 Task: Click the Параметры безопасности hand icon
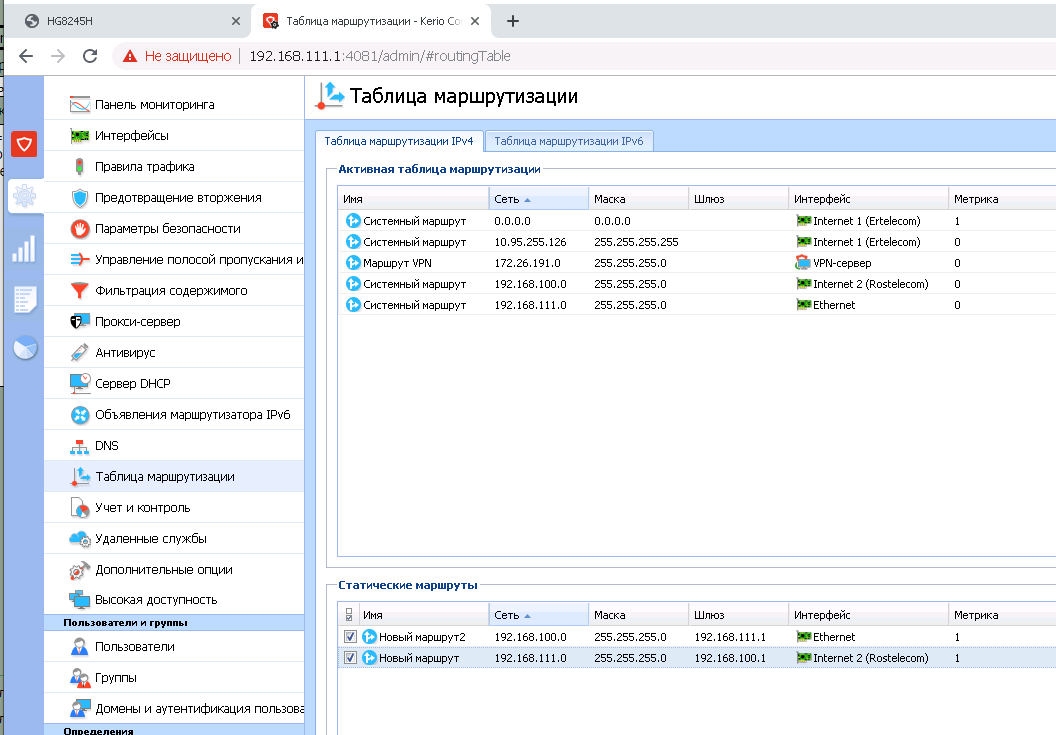(x=79, y=228)
